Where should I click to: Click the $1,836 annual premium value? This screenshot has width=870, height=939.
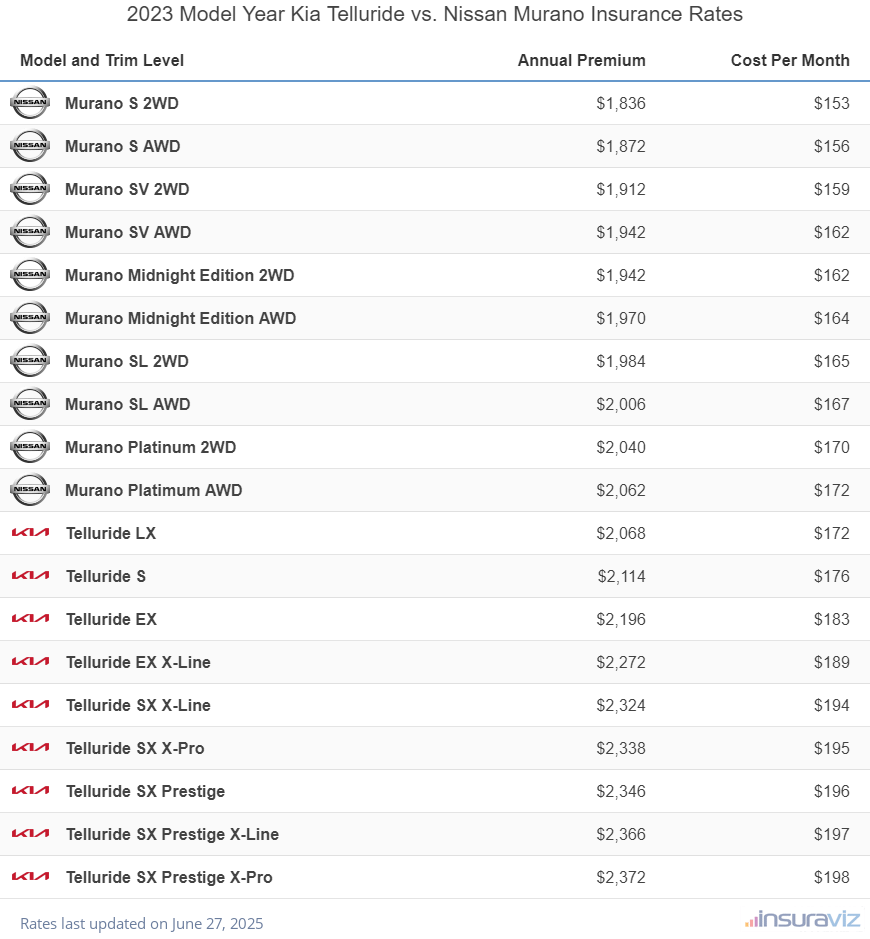[621, 103]
